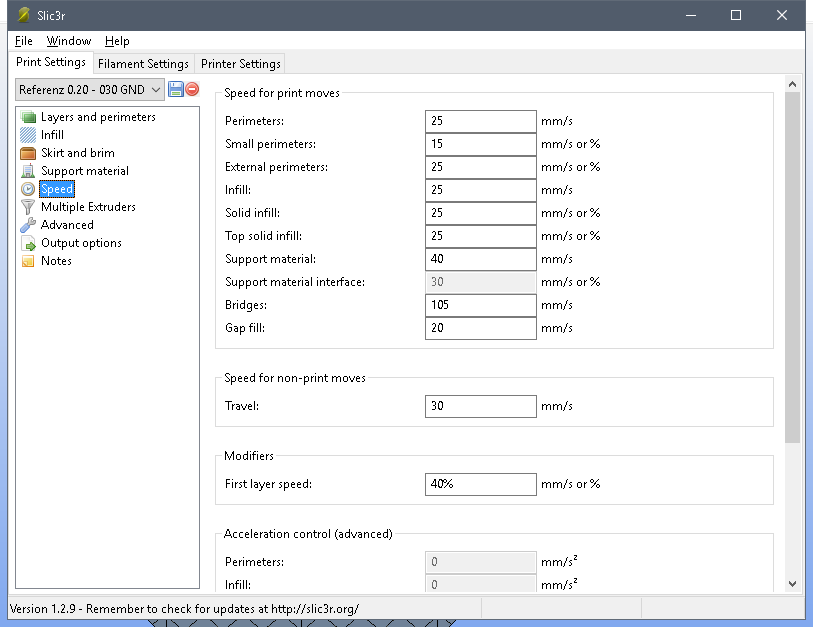Click the Support material icon
Screen dimensions: 813x627
[28, 171]
